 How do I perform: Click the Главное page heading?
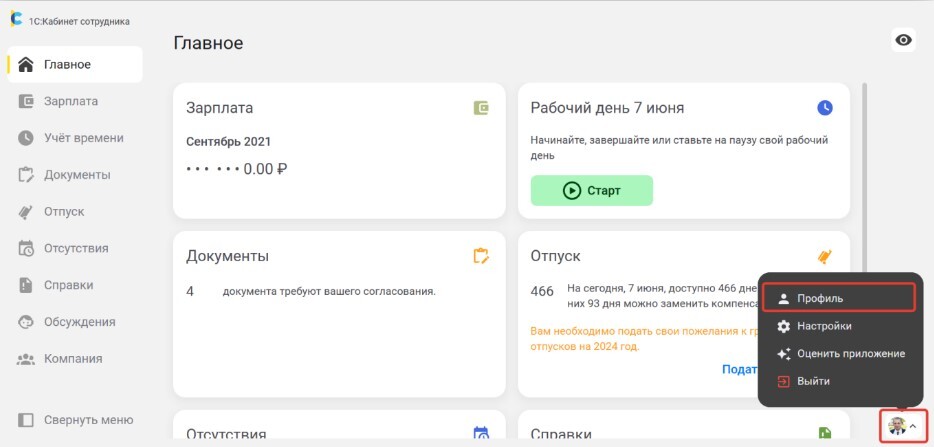pyautogui.click(x=208, y=44)
